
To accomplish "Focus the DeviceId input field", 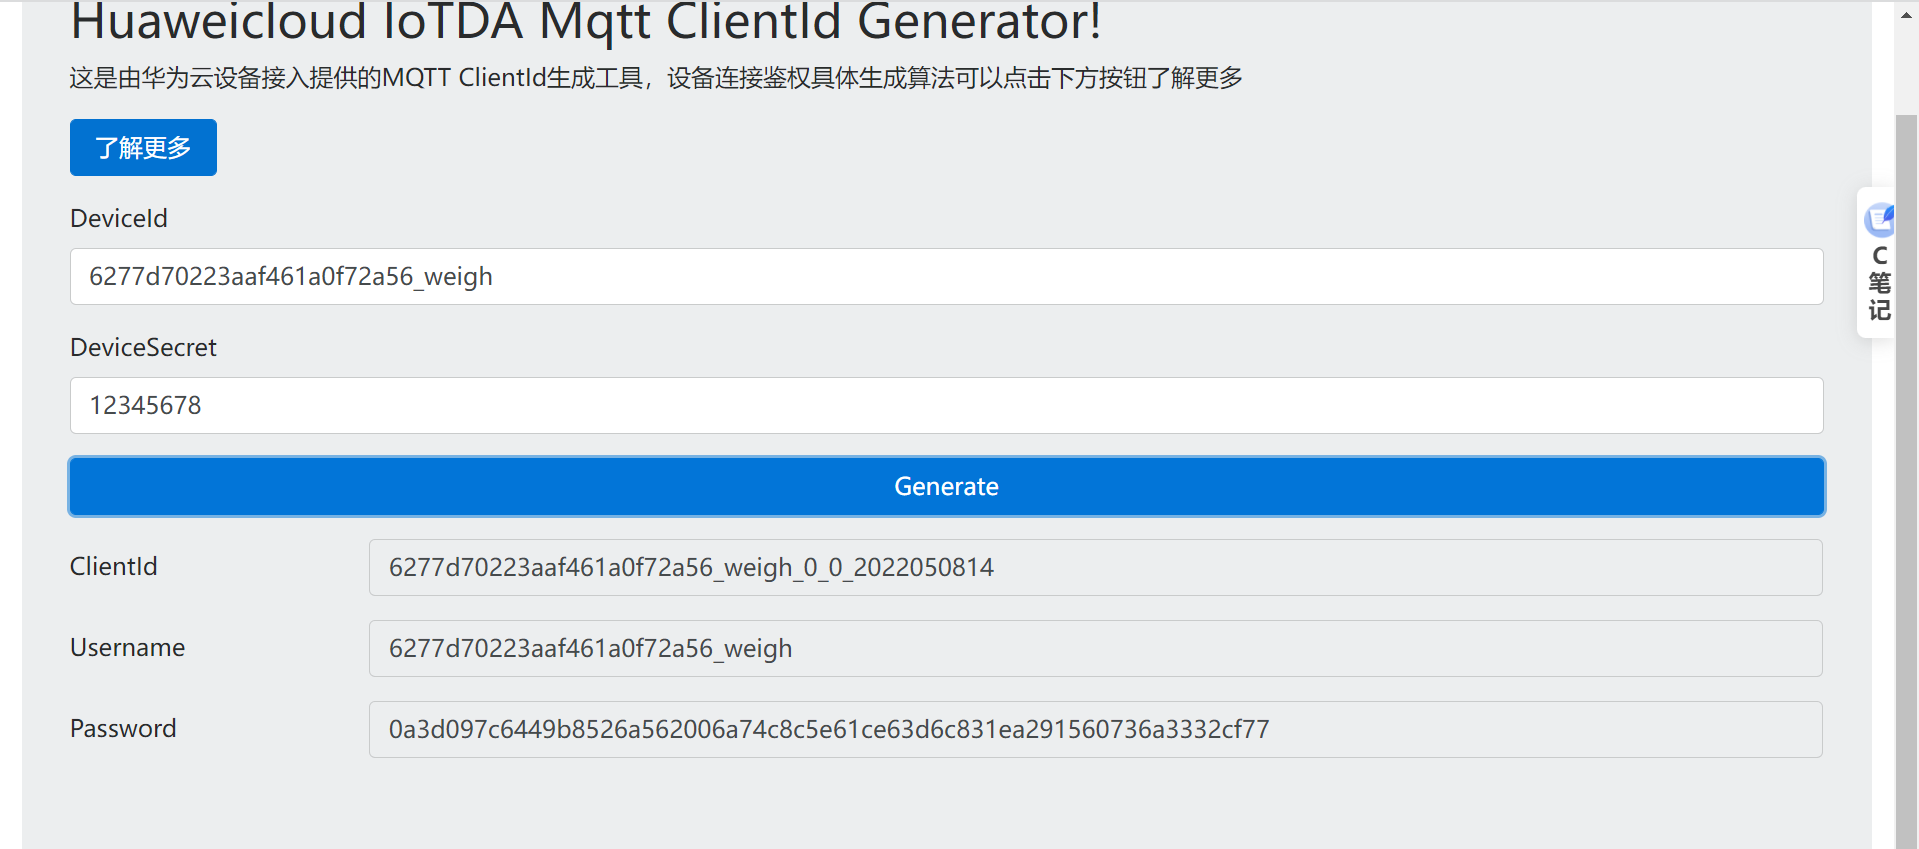I will [x=947, y=277].
